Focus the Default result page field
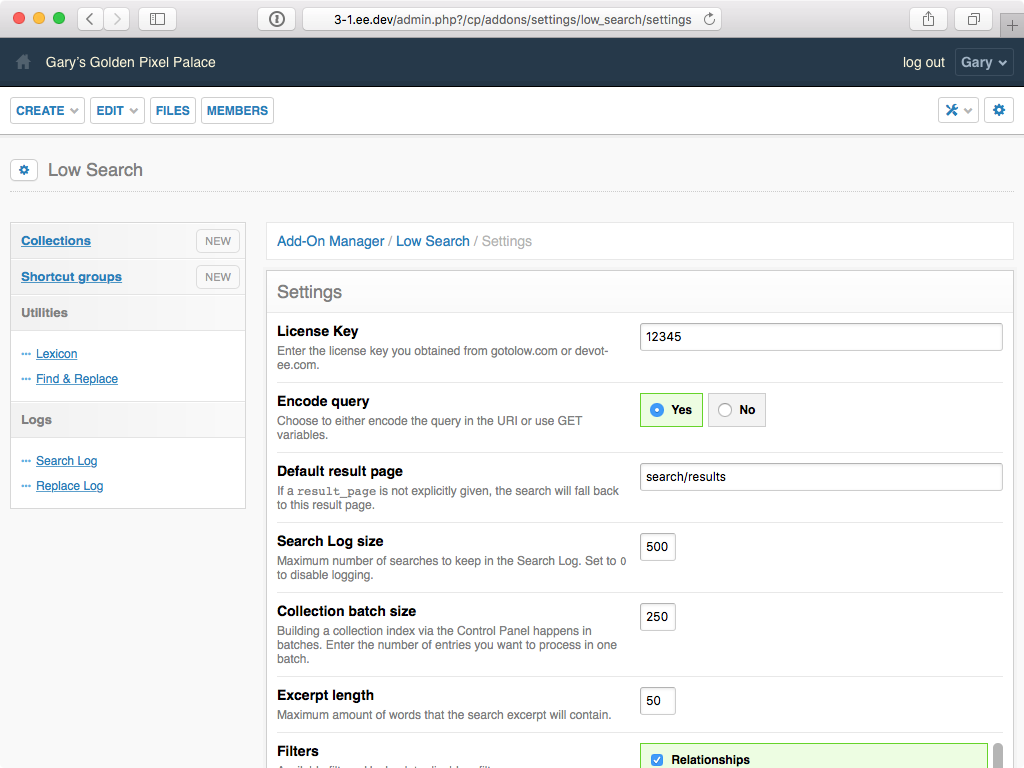 [821, 477]
